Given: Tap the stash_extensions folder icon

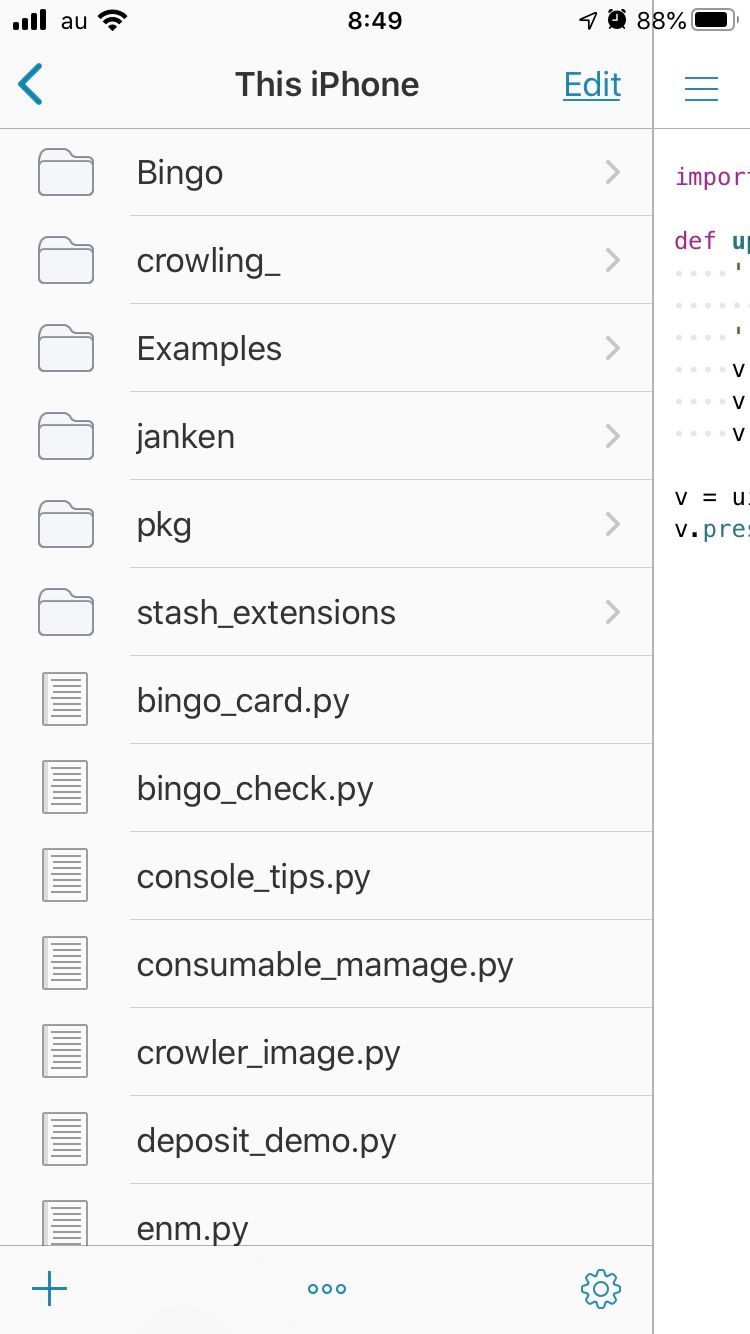Looking at the screenshot, I should click(x=66, y=612).
